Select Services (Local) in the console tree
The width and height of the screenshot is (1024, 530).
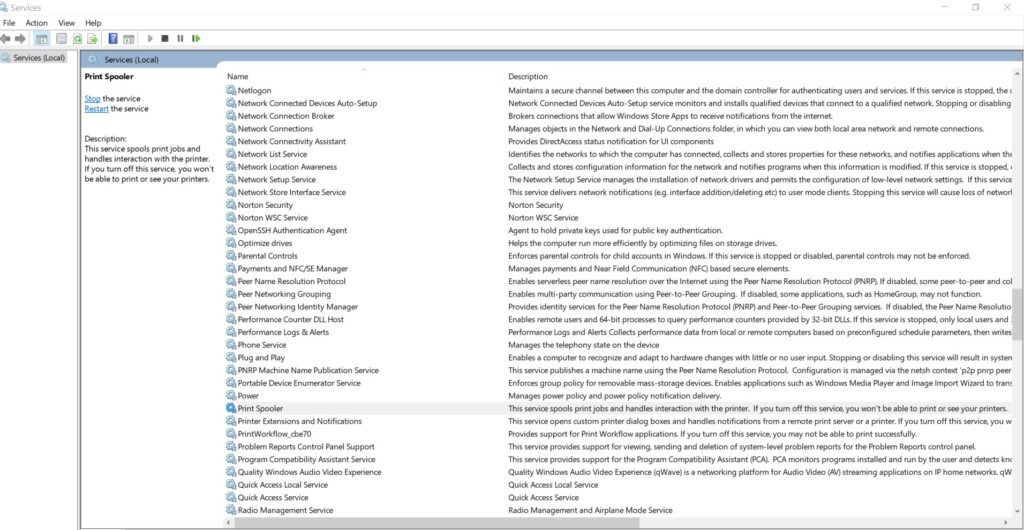pos(39,57)
